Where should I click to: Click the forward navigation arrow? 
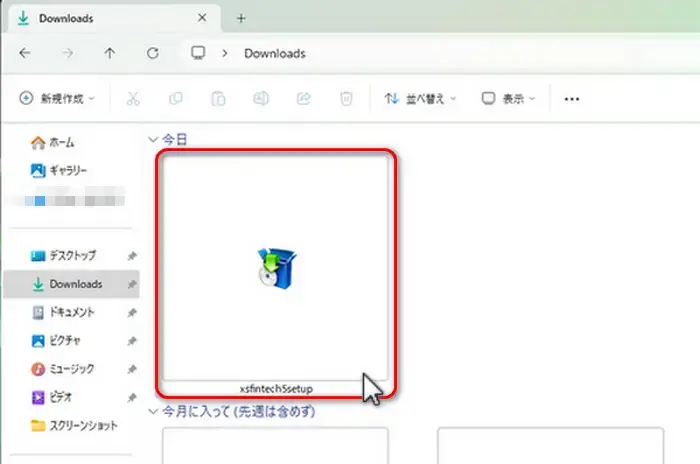[x=67, y=53]
